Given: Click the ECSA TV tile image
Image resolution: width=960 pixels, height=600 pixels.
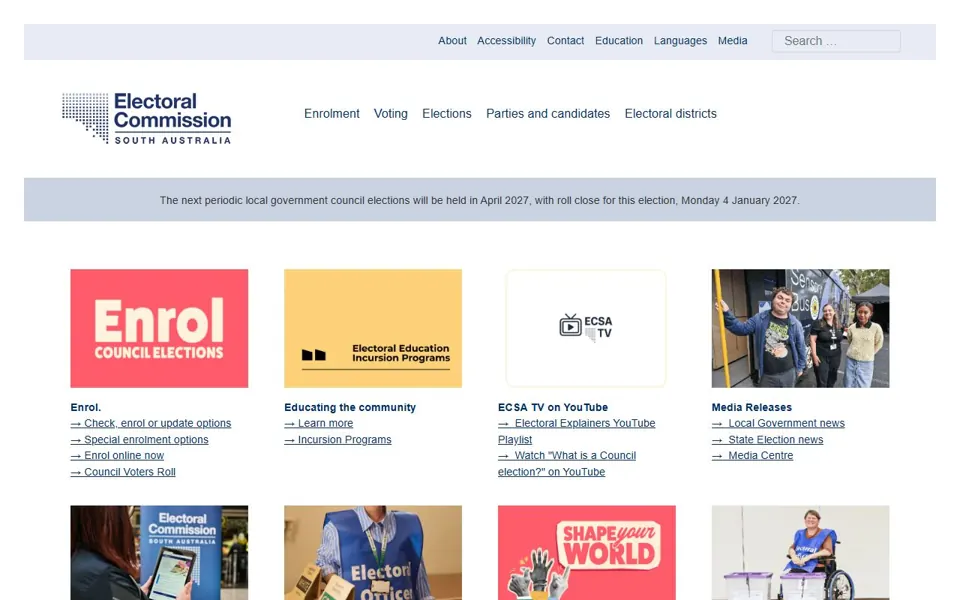Looking at the screenshot, I should point(586,328).
